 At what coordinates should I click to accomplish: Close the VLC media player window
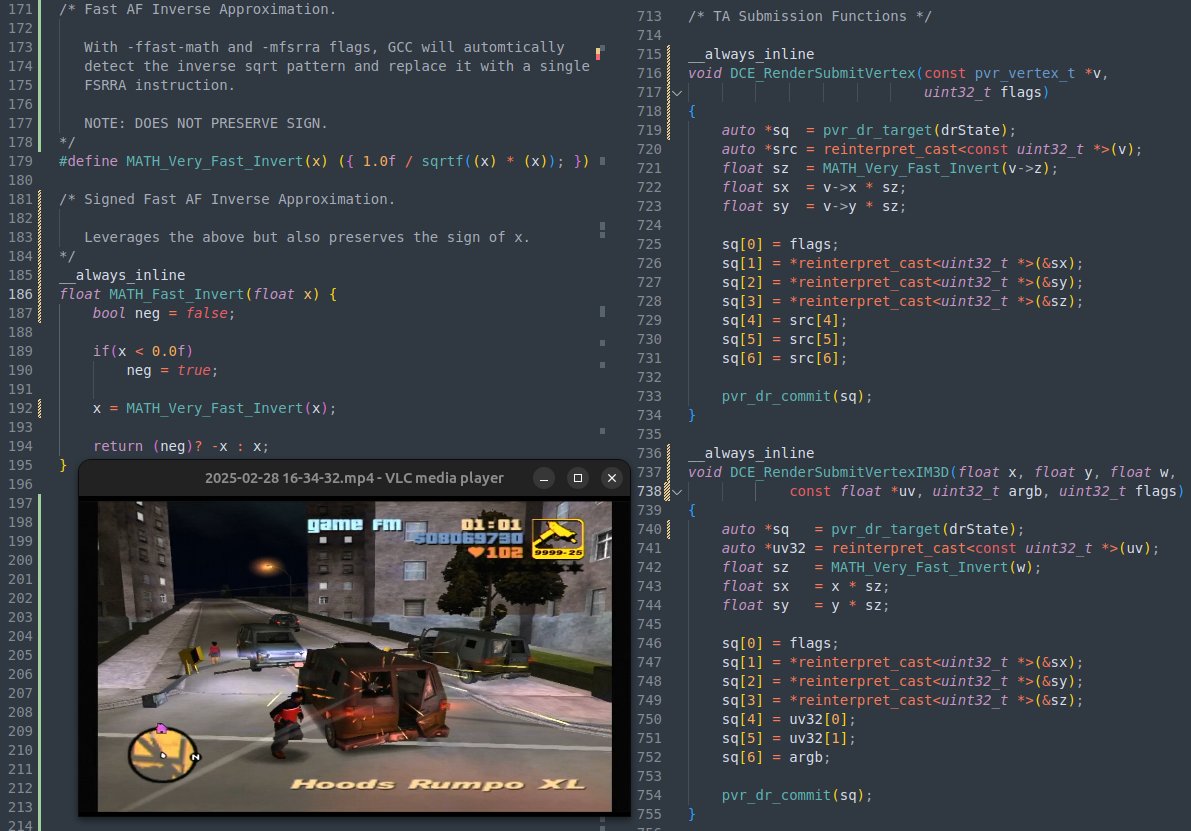(x=611, y=478)
